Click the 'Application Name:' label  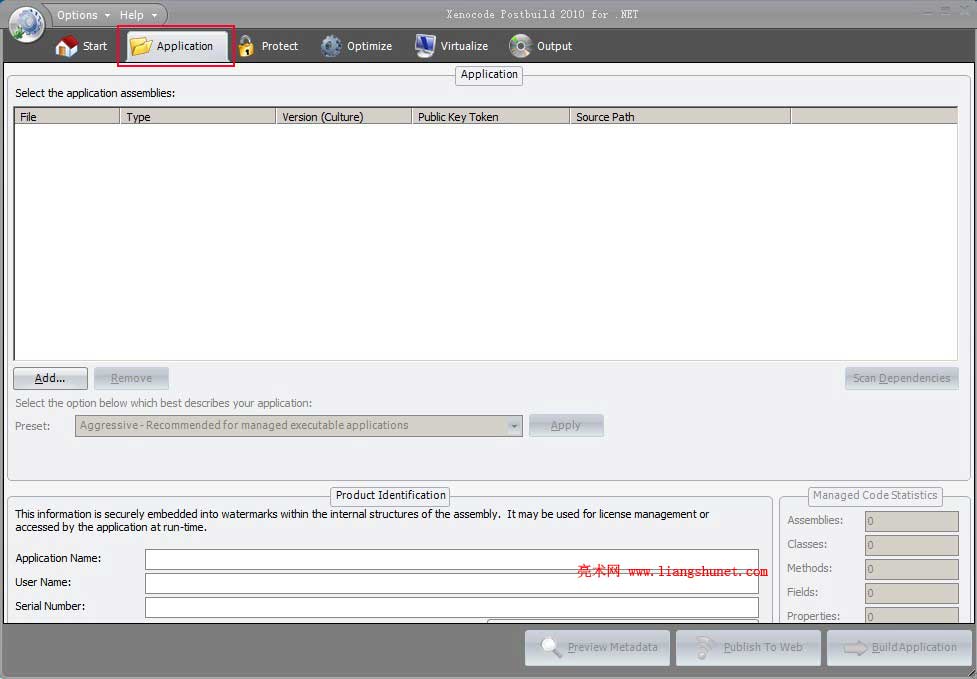click(58, 558)
